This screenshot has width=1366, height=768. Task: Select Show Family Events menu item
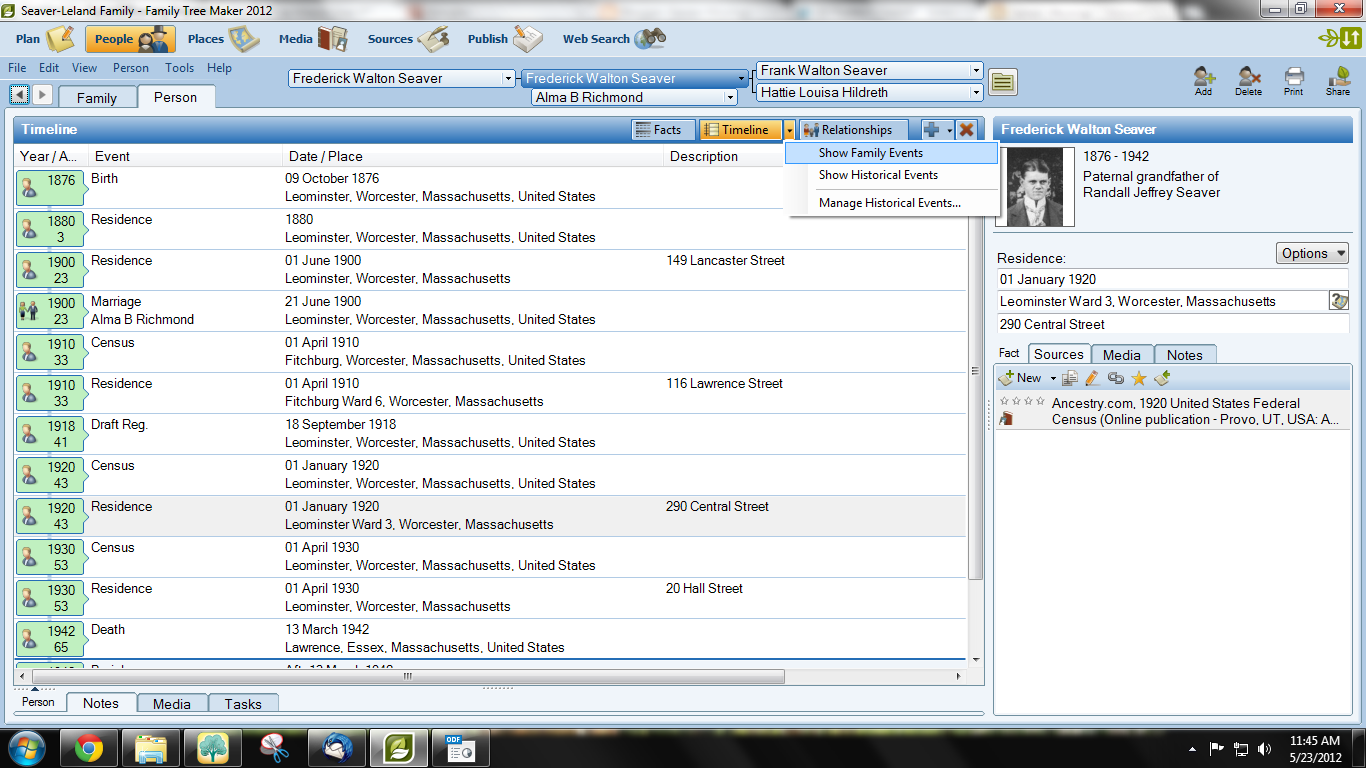tap(892, 153)
